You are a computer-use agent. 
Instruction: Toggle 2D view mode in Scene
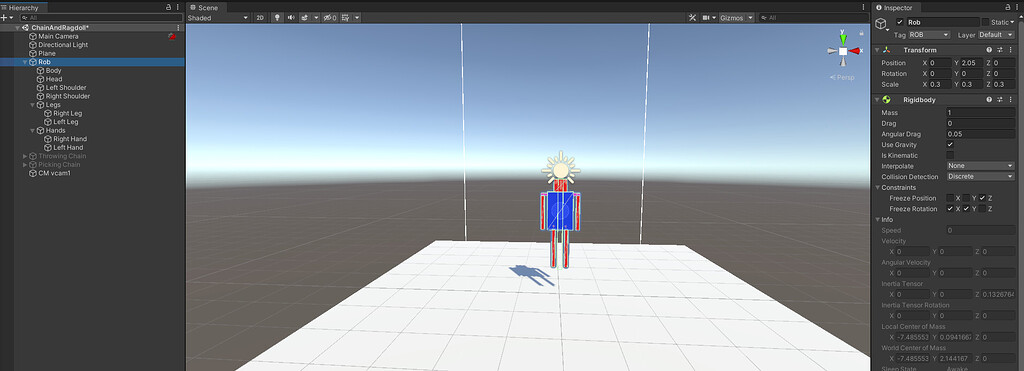point(260,18)
